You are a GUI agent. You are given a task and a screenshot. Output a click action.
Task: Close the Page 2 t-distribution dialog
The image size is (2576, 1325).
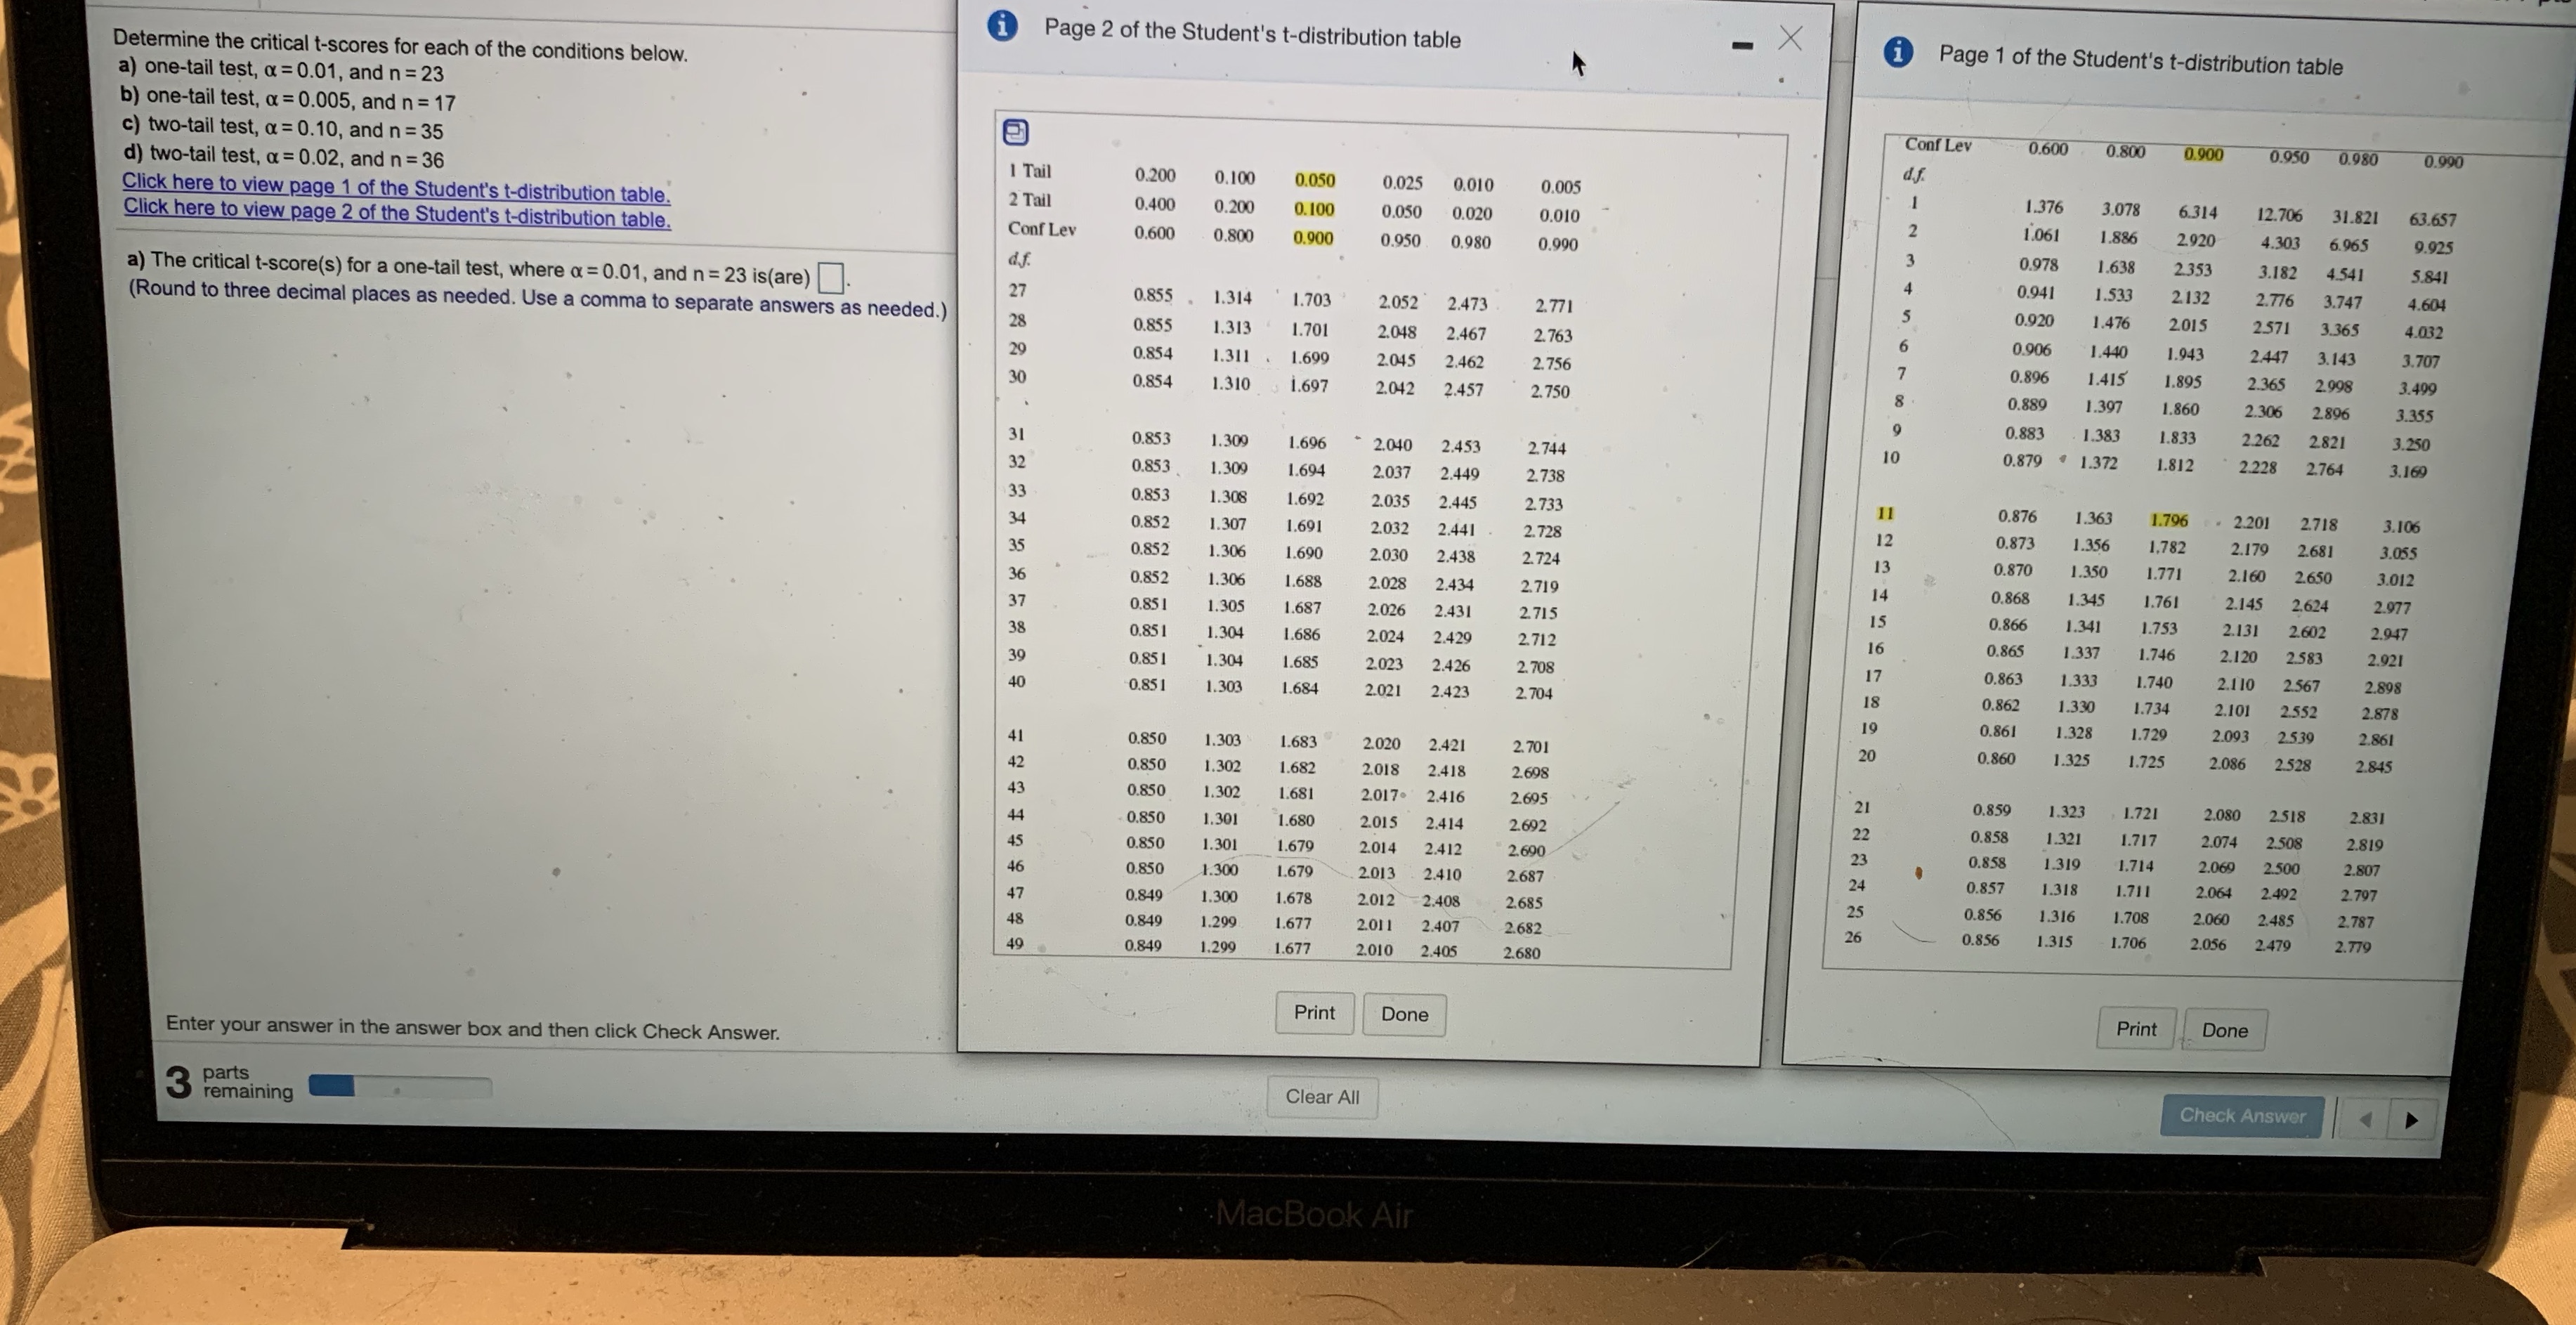(x=1790, y=38)
